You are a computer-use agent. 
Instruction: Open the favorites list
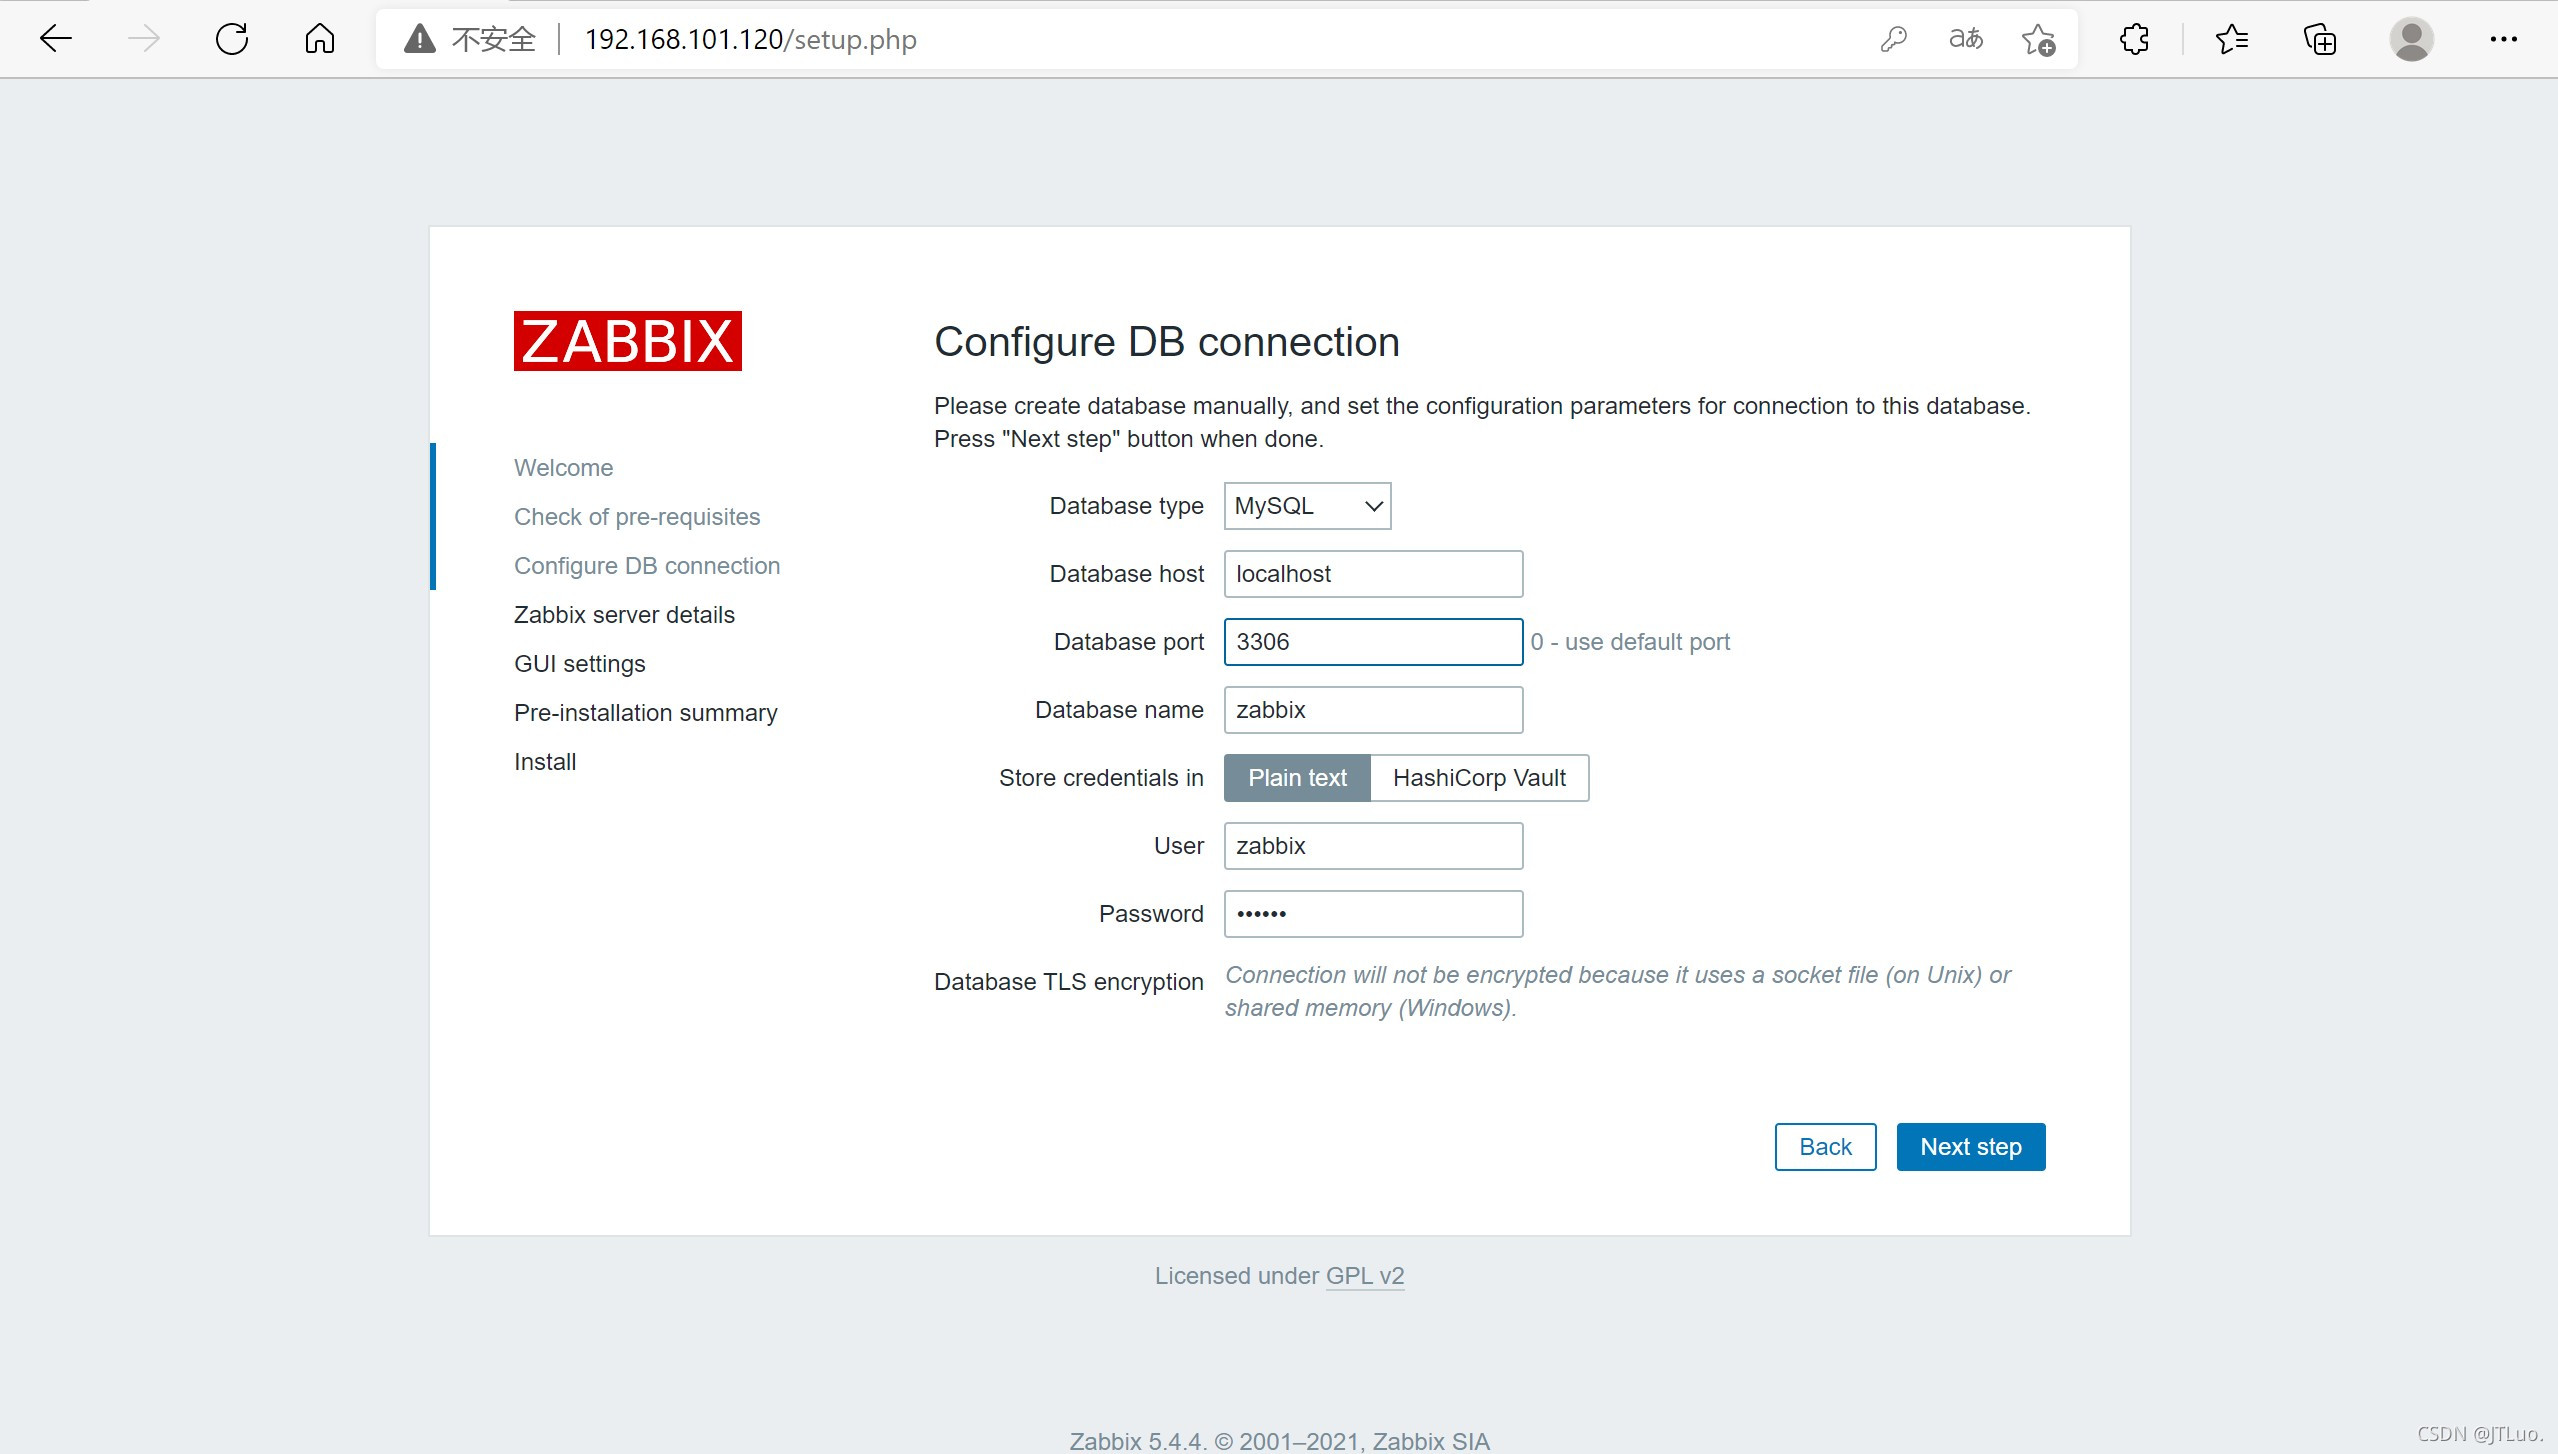[x=2231, y=39]
